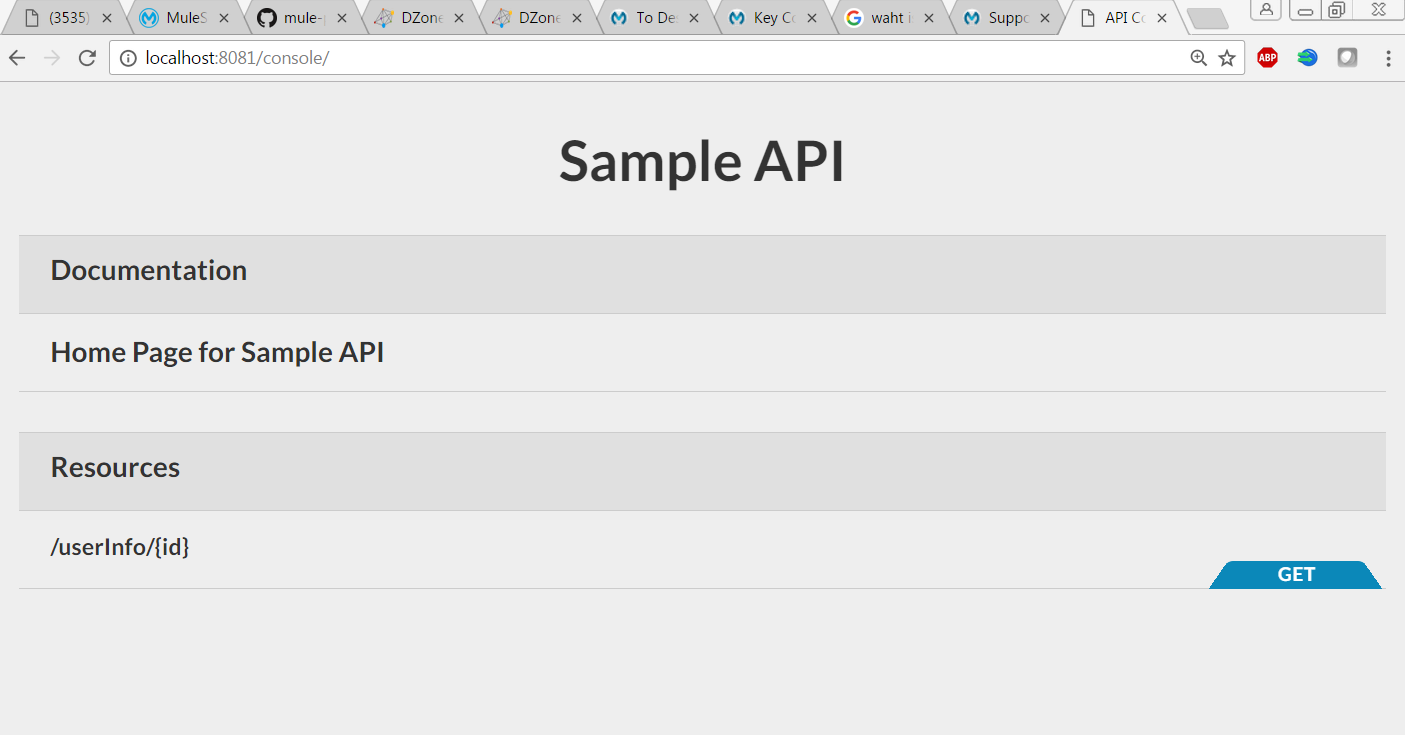Switch to the GitHub mule tab
The height and width of the screenshot is (735, 1405).
[x=300, y=18]
